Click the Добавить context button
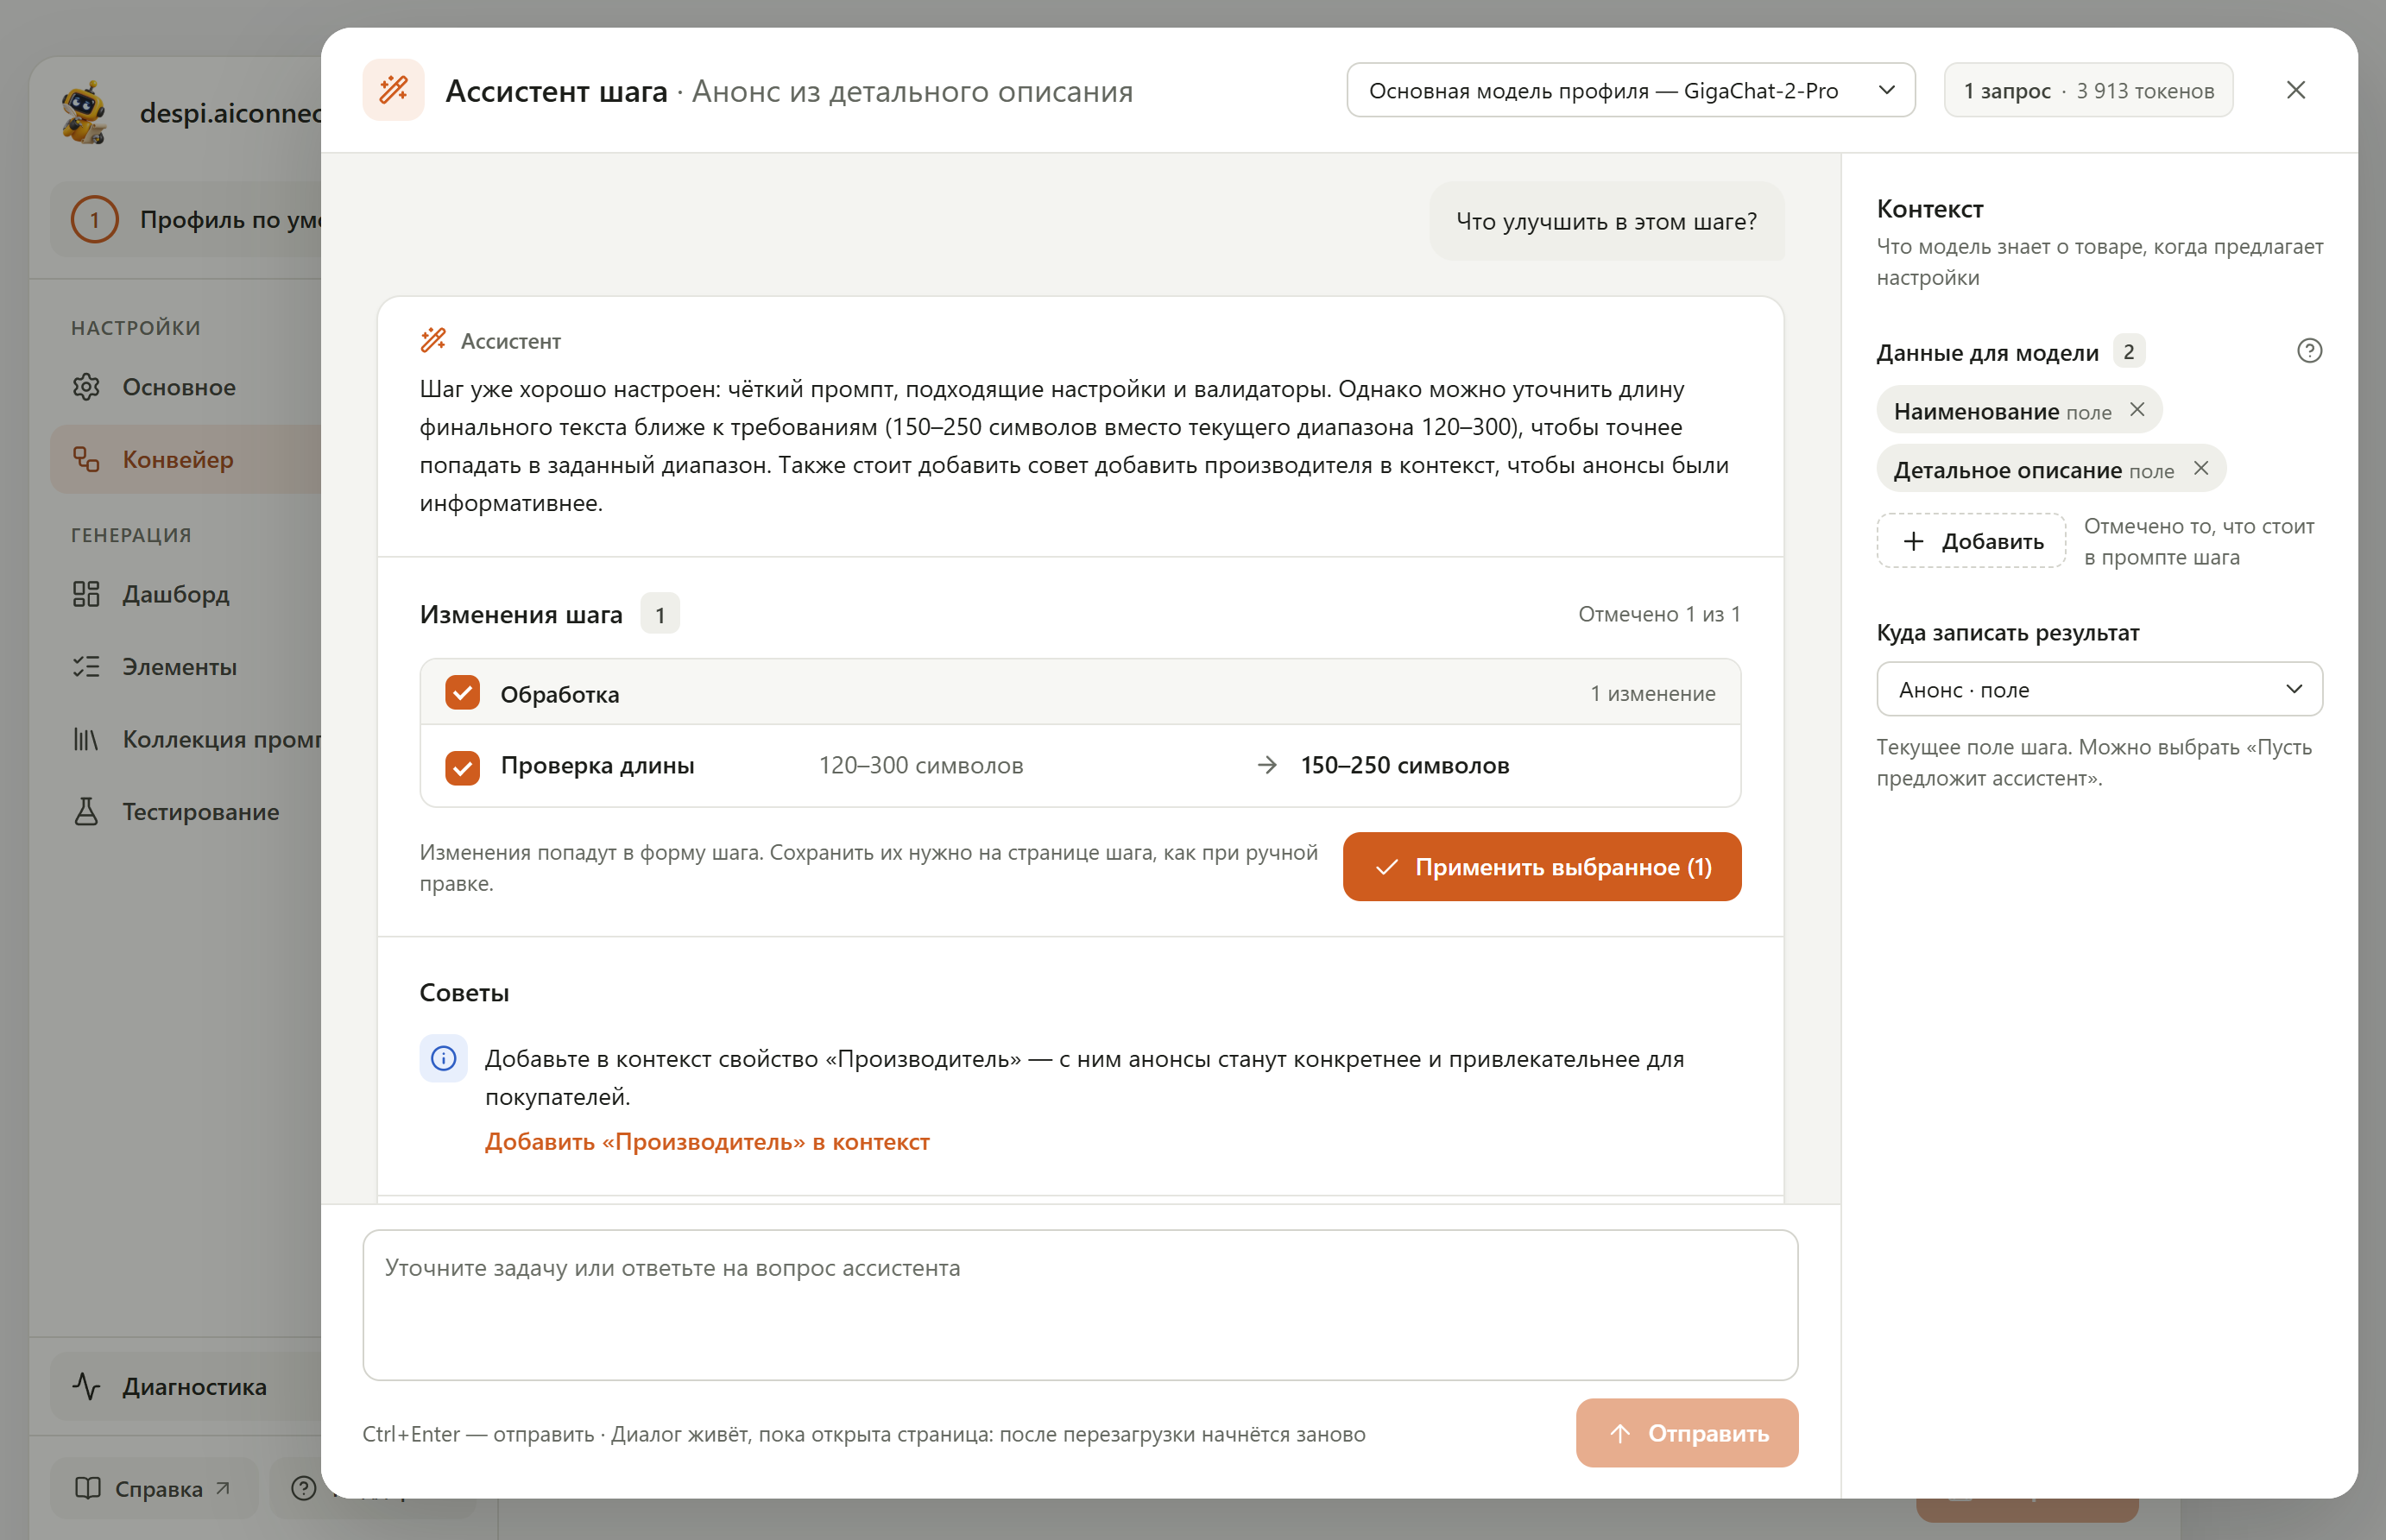 pos(1971,541)
